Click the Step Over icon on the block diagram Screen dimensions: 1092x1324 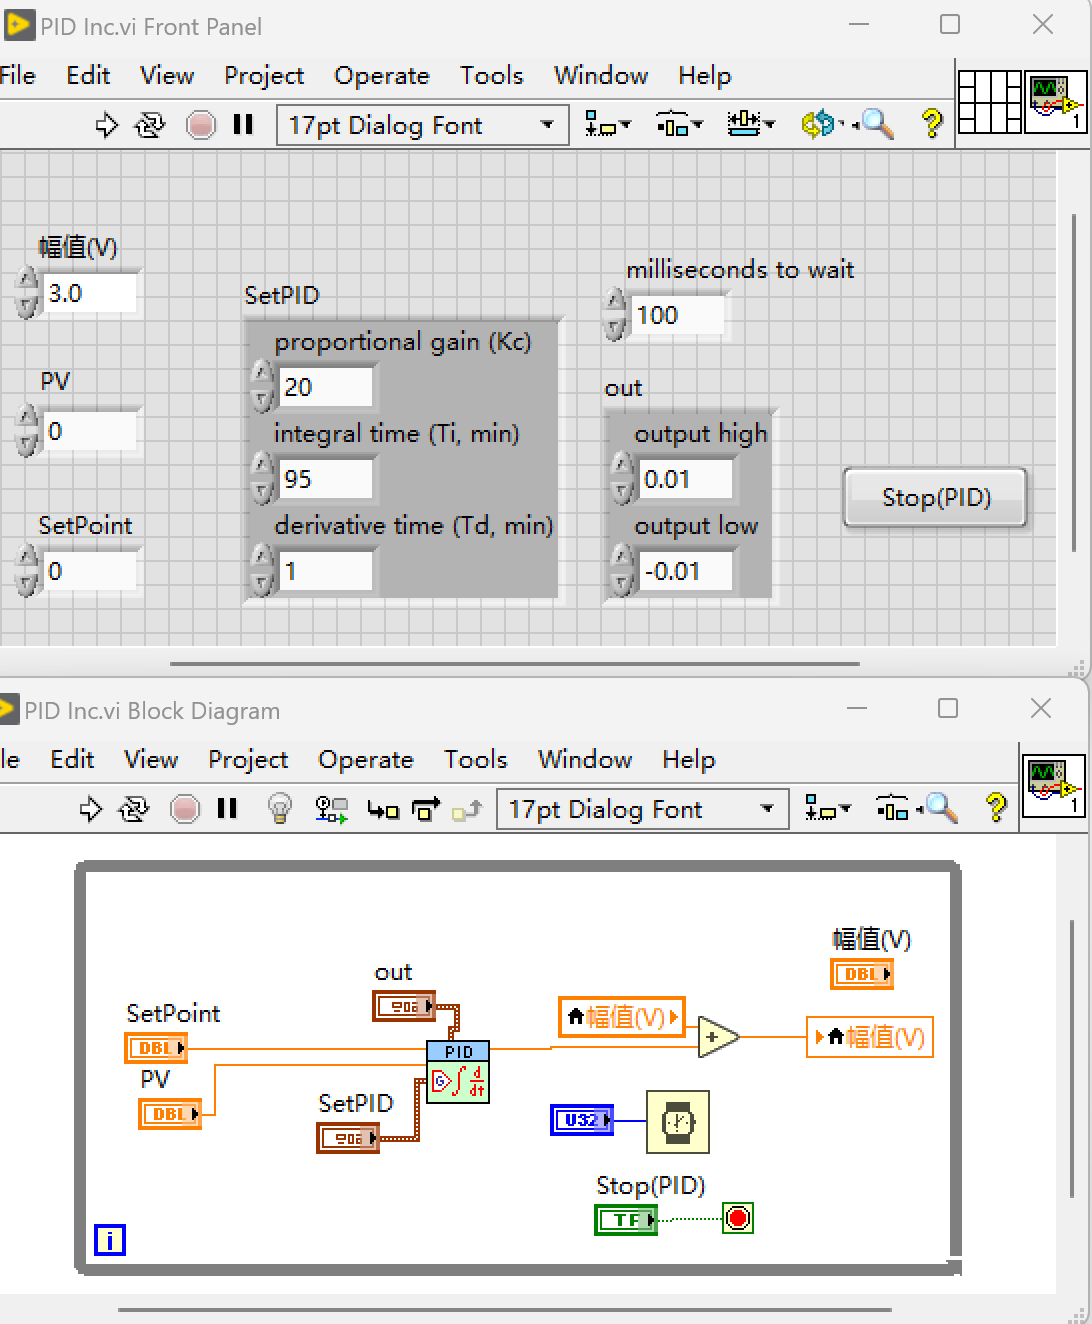pos(424,809)
